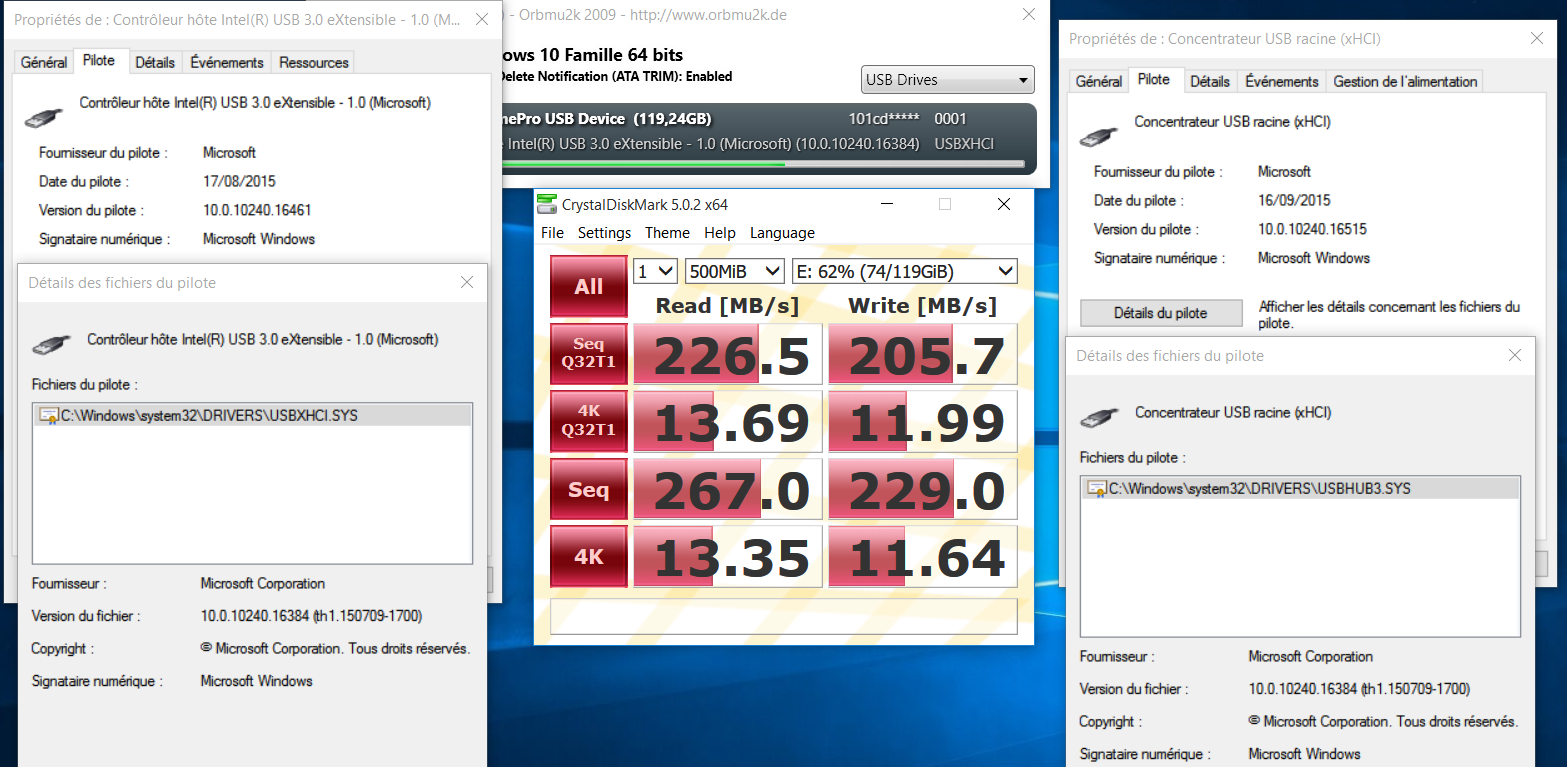Screen dimensions: 1567x767
Task: Switch to Général tab in Concentrateur USB properties
Action: pos(1099,81)
